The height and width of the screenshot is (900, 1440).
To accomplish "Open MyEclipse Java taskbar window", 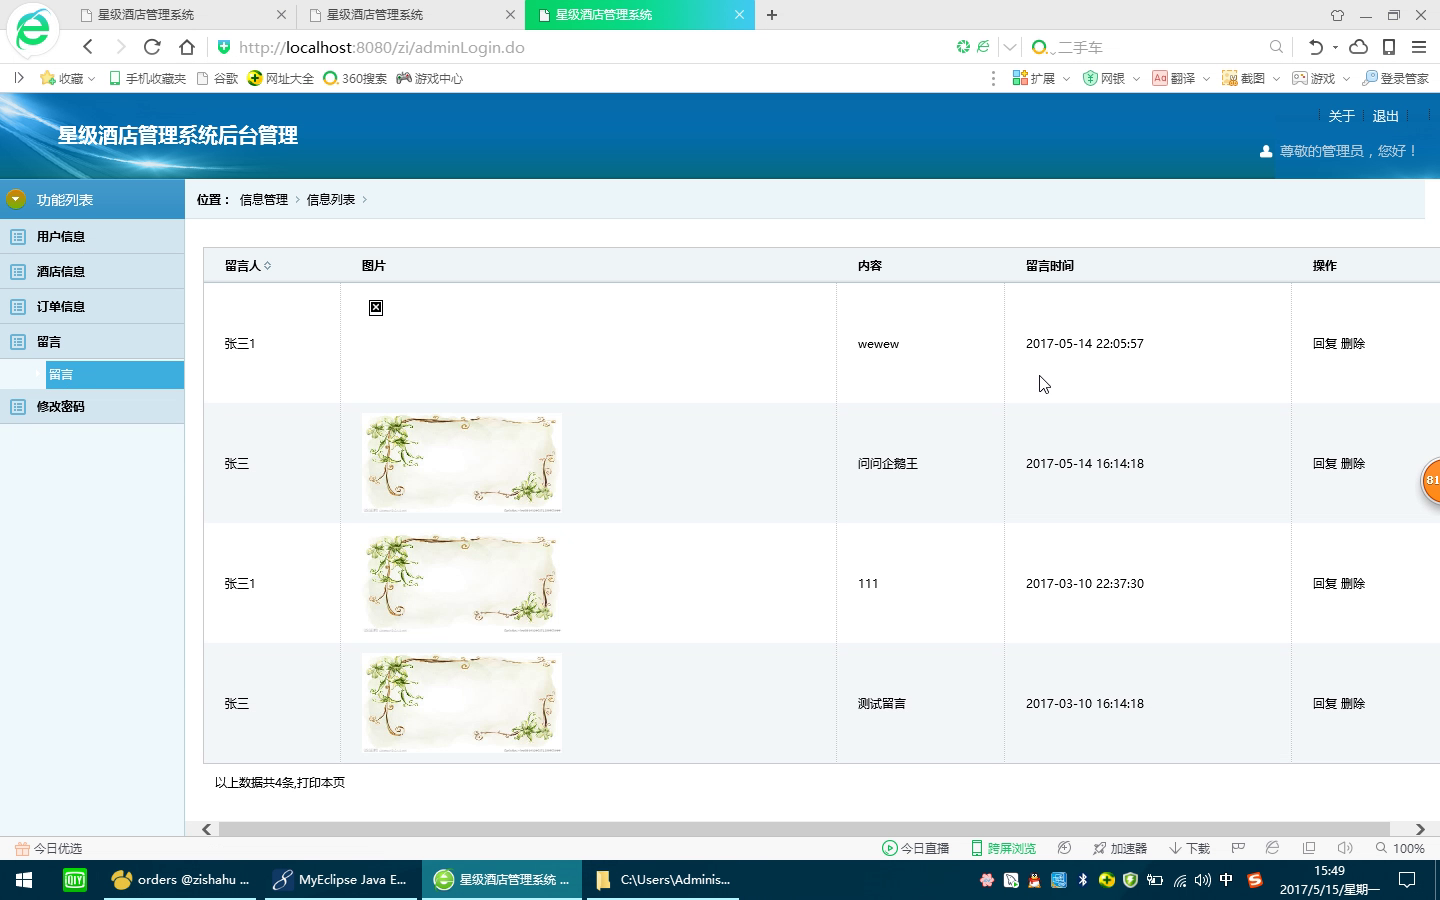I will [x=341, y=880].
